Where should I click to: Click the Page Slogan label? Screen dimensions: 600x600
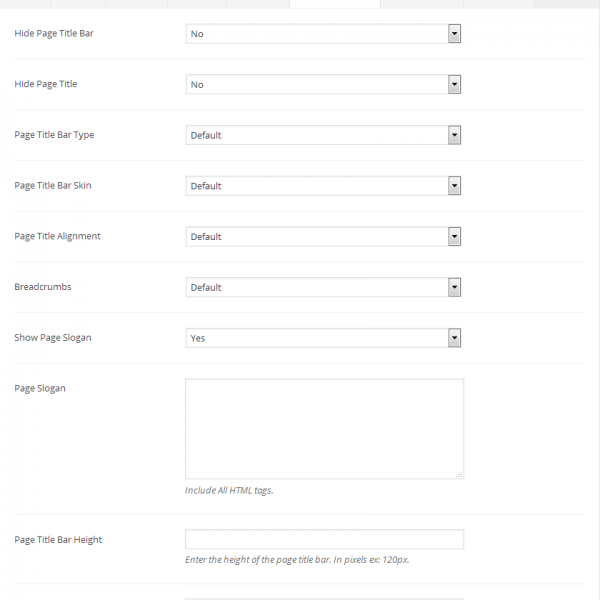[40, 388]
